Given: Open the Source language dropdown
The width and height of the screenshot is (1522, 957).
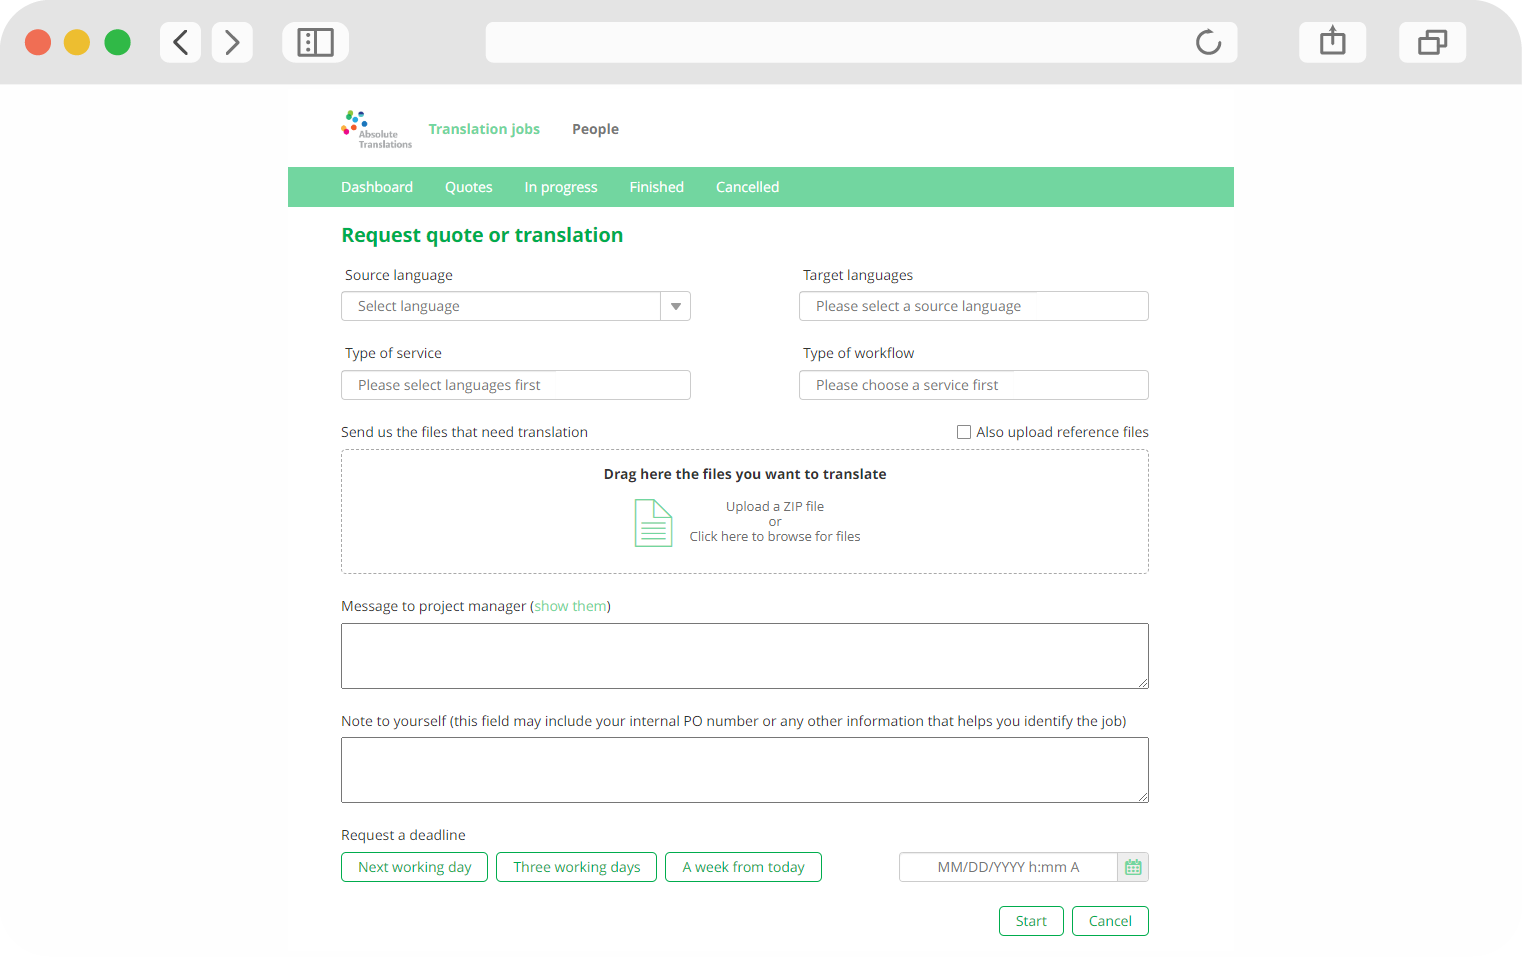Looking at the screenshot, I should pyautogui.click(x=676, y=306).
